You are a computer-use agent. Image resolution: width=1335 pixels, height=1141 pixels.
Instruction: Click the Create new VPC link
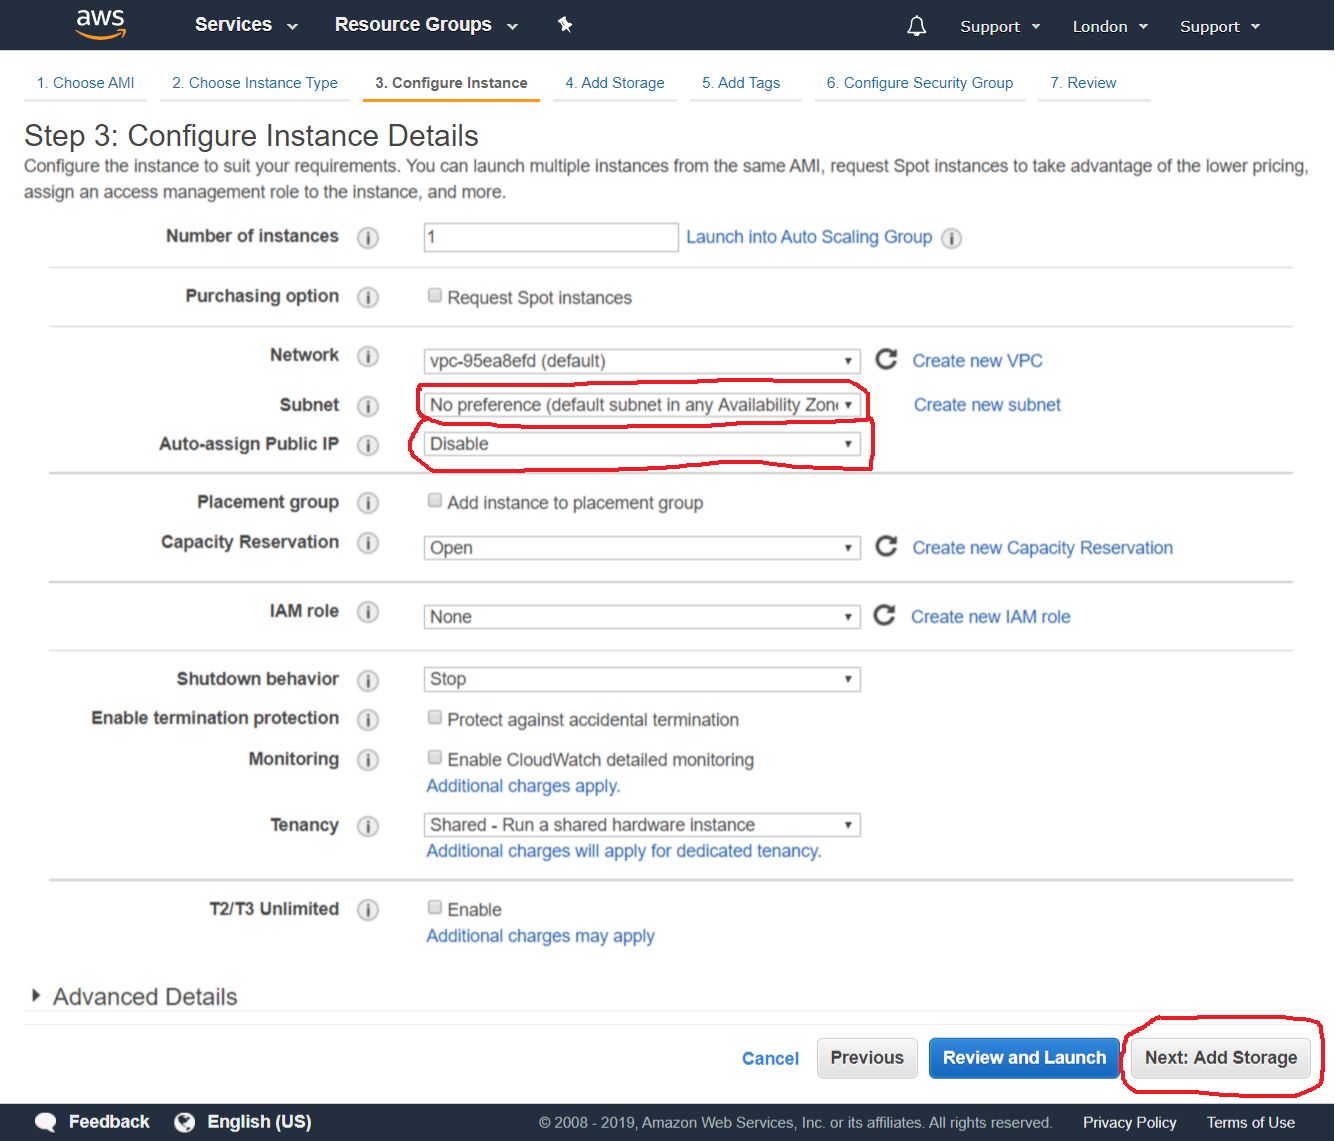(x=976, y=360)
